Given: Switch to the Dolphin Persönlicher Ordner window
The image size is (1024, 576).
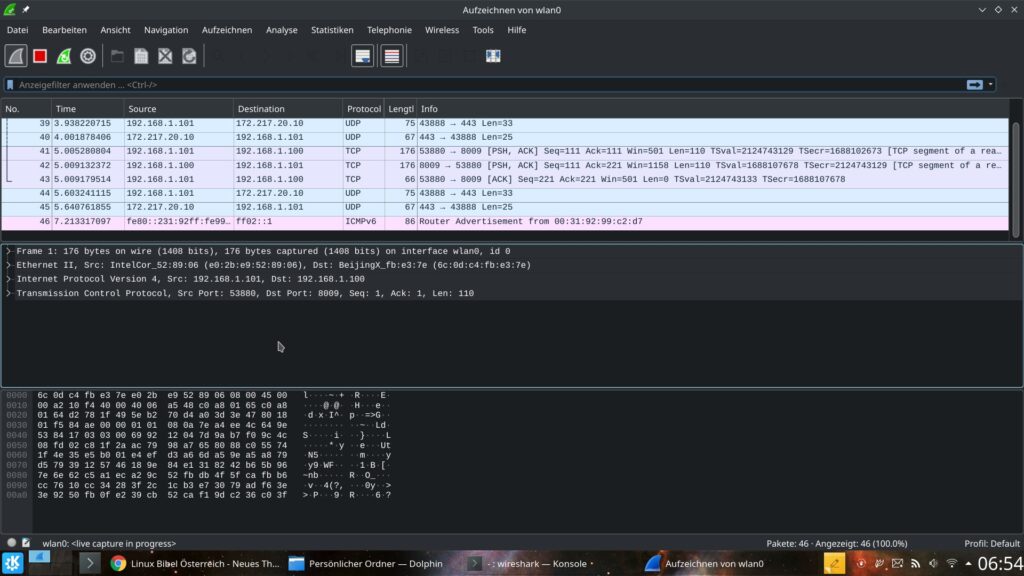Looking at the screenshot, I should [x=366, y=564].
